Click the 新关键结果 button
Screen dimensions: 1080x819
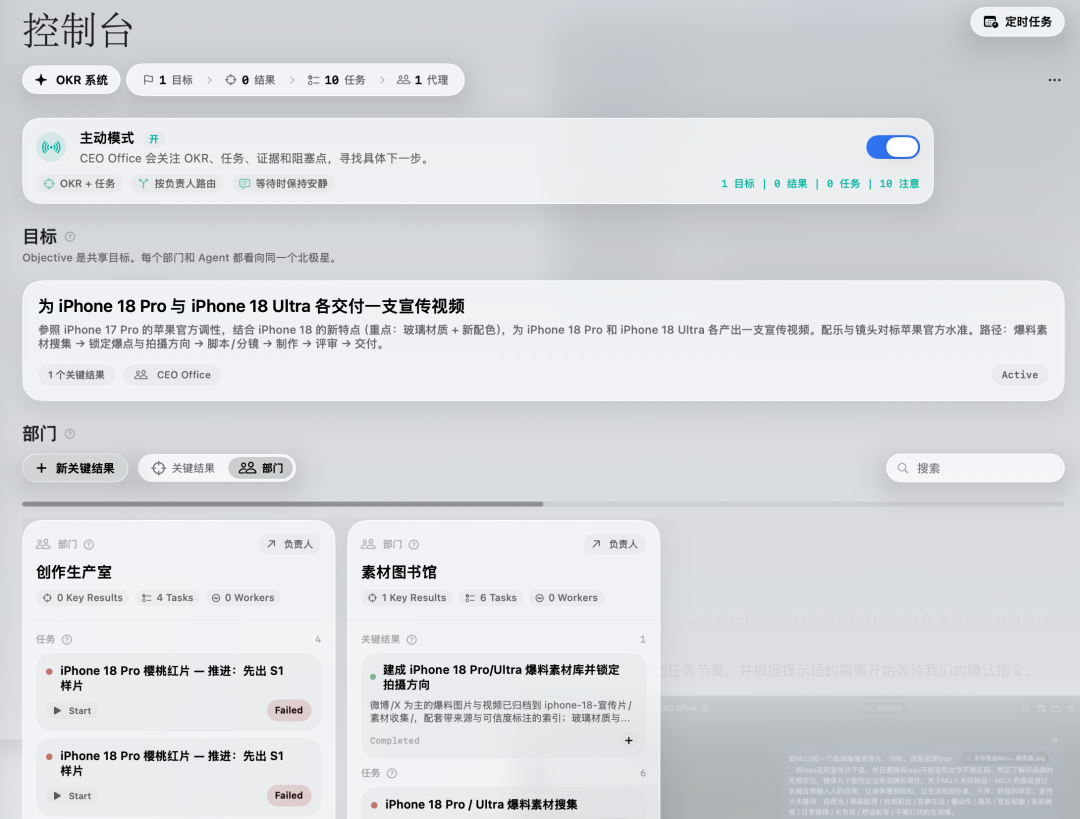click(75, 468)
